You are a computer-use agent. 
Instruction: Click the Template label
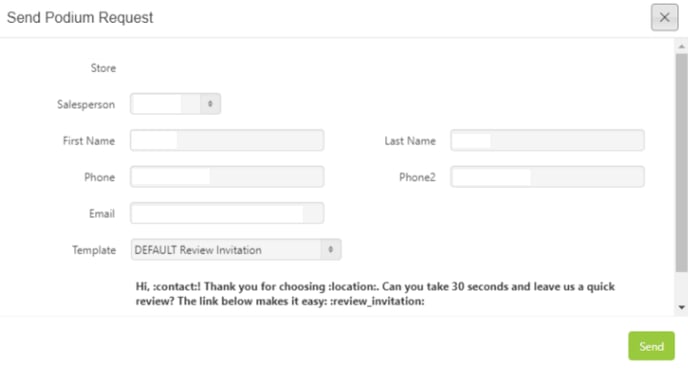tap(94, 250)
